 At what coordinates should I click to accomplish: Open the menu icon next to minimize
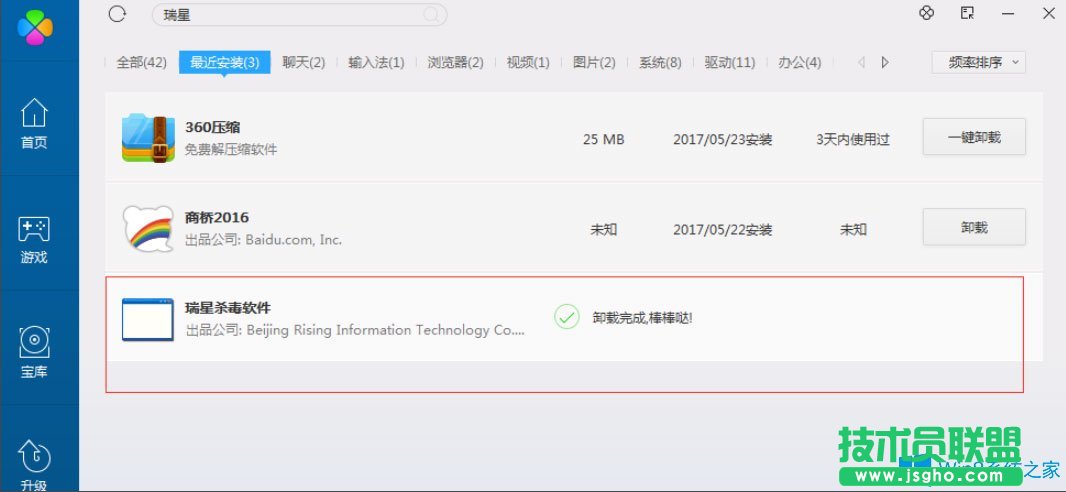967,13
